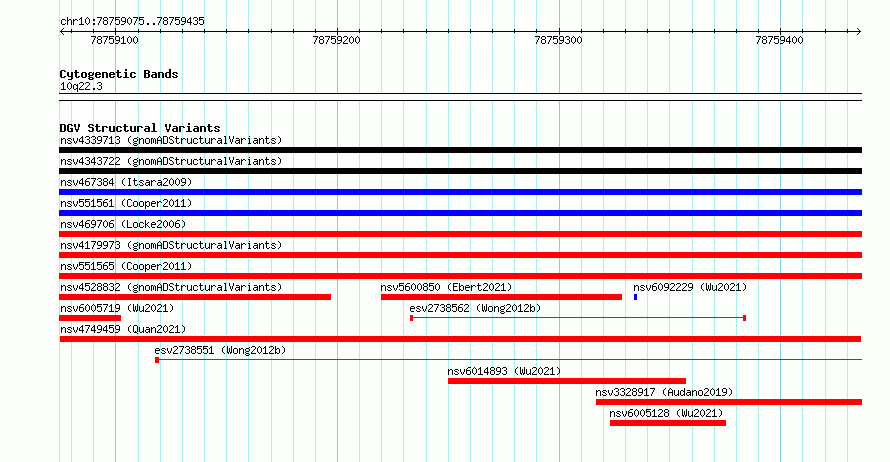Click the red bar under nsv4749459
Screen dimensions: 890x462
pyautogui.click(x=460, y=339)
